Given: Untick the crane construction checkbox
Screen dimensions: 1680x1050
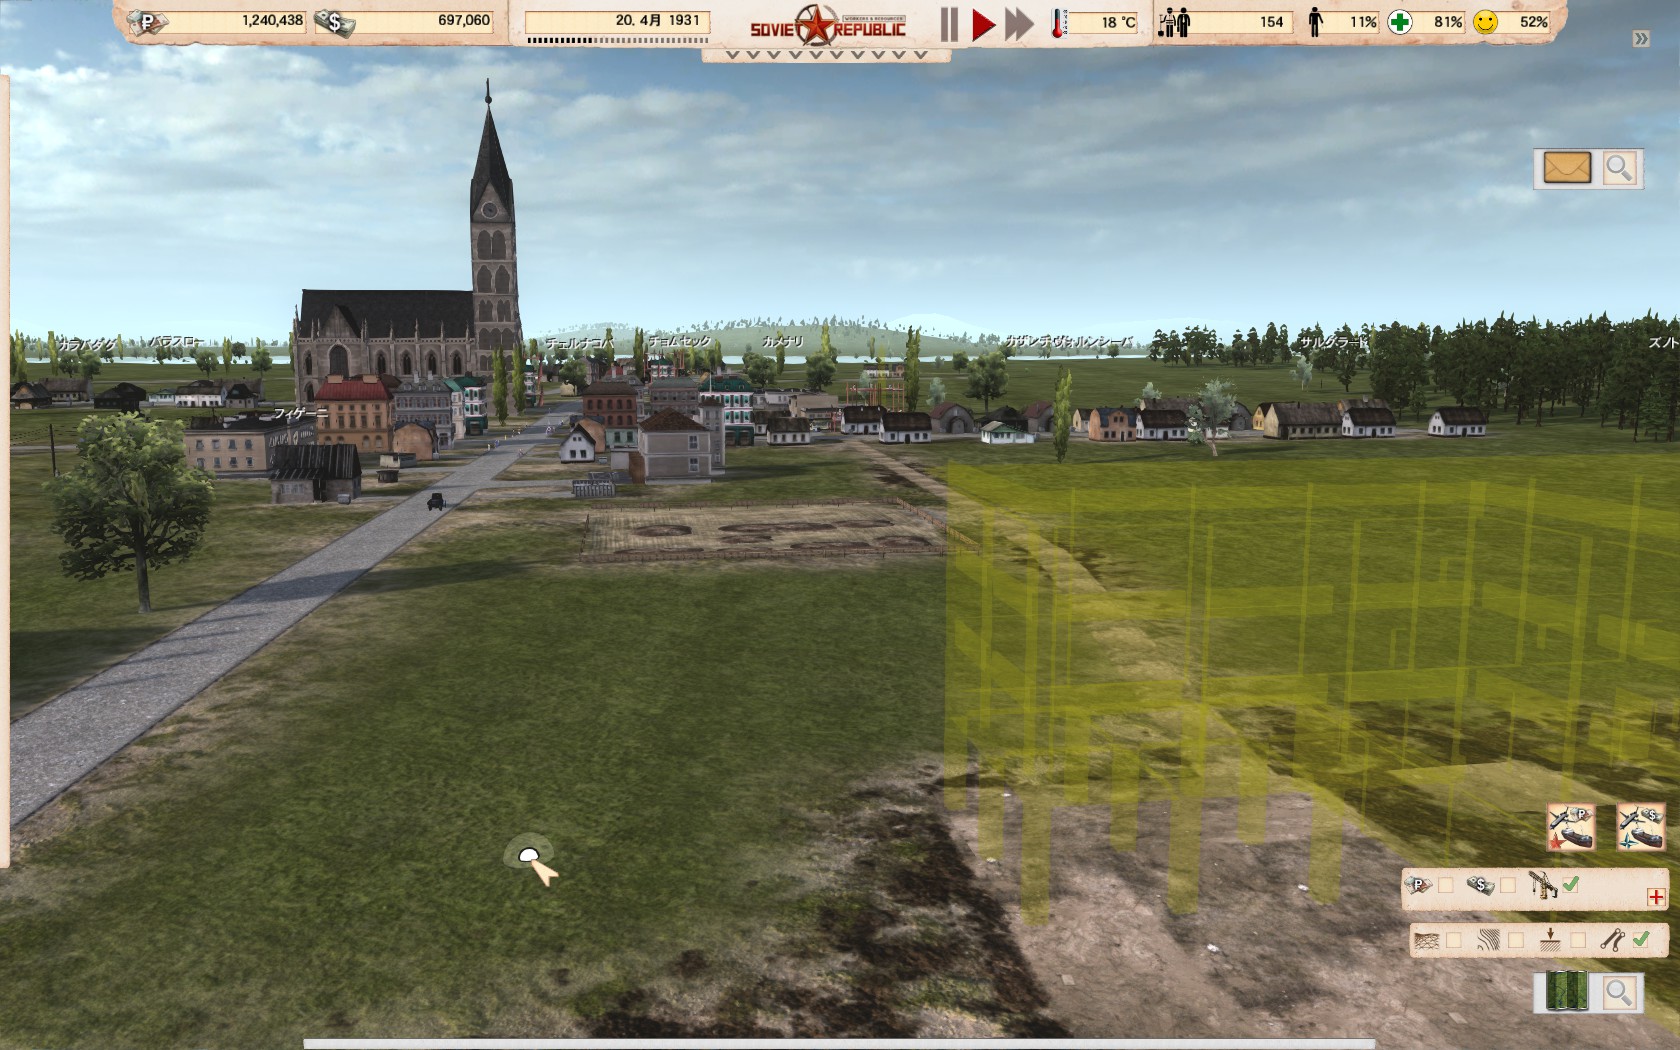Looking at the screenshot, I should click(1570, 885).
